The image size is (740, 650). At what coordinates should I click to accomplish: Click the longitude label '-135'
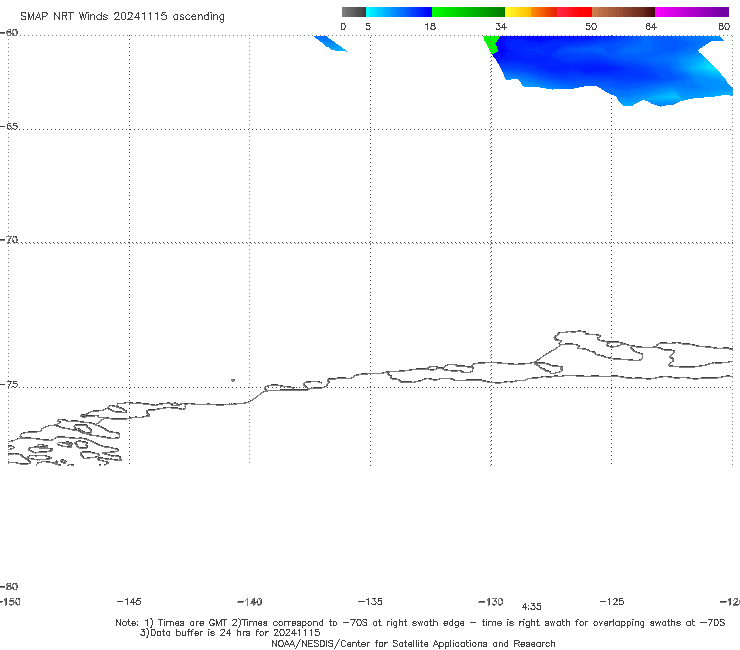(x=370, y=601)
